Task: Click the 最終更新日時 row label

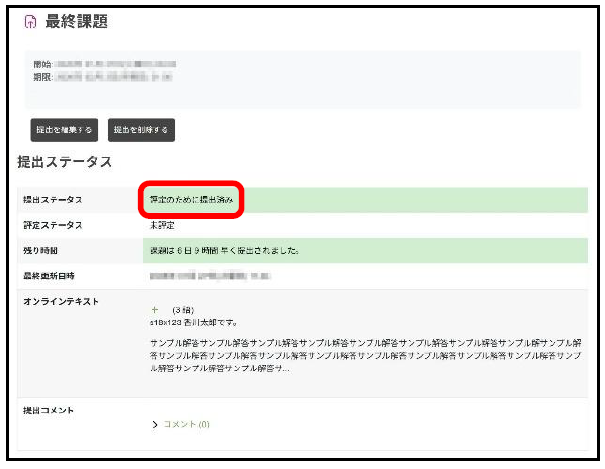Action: coord(52,273)
